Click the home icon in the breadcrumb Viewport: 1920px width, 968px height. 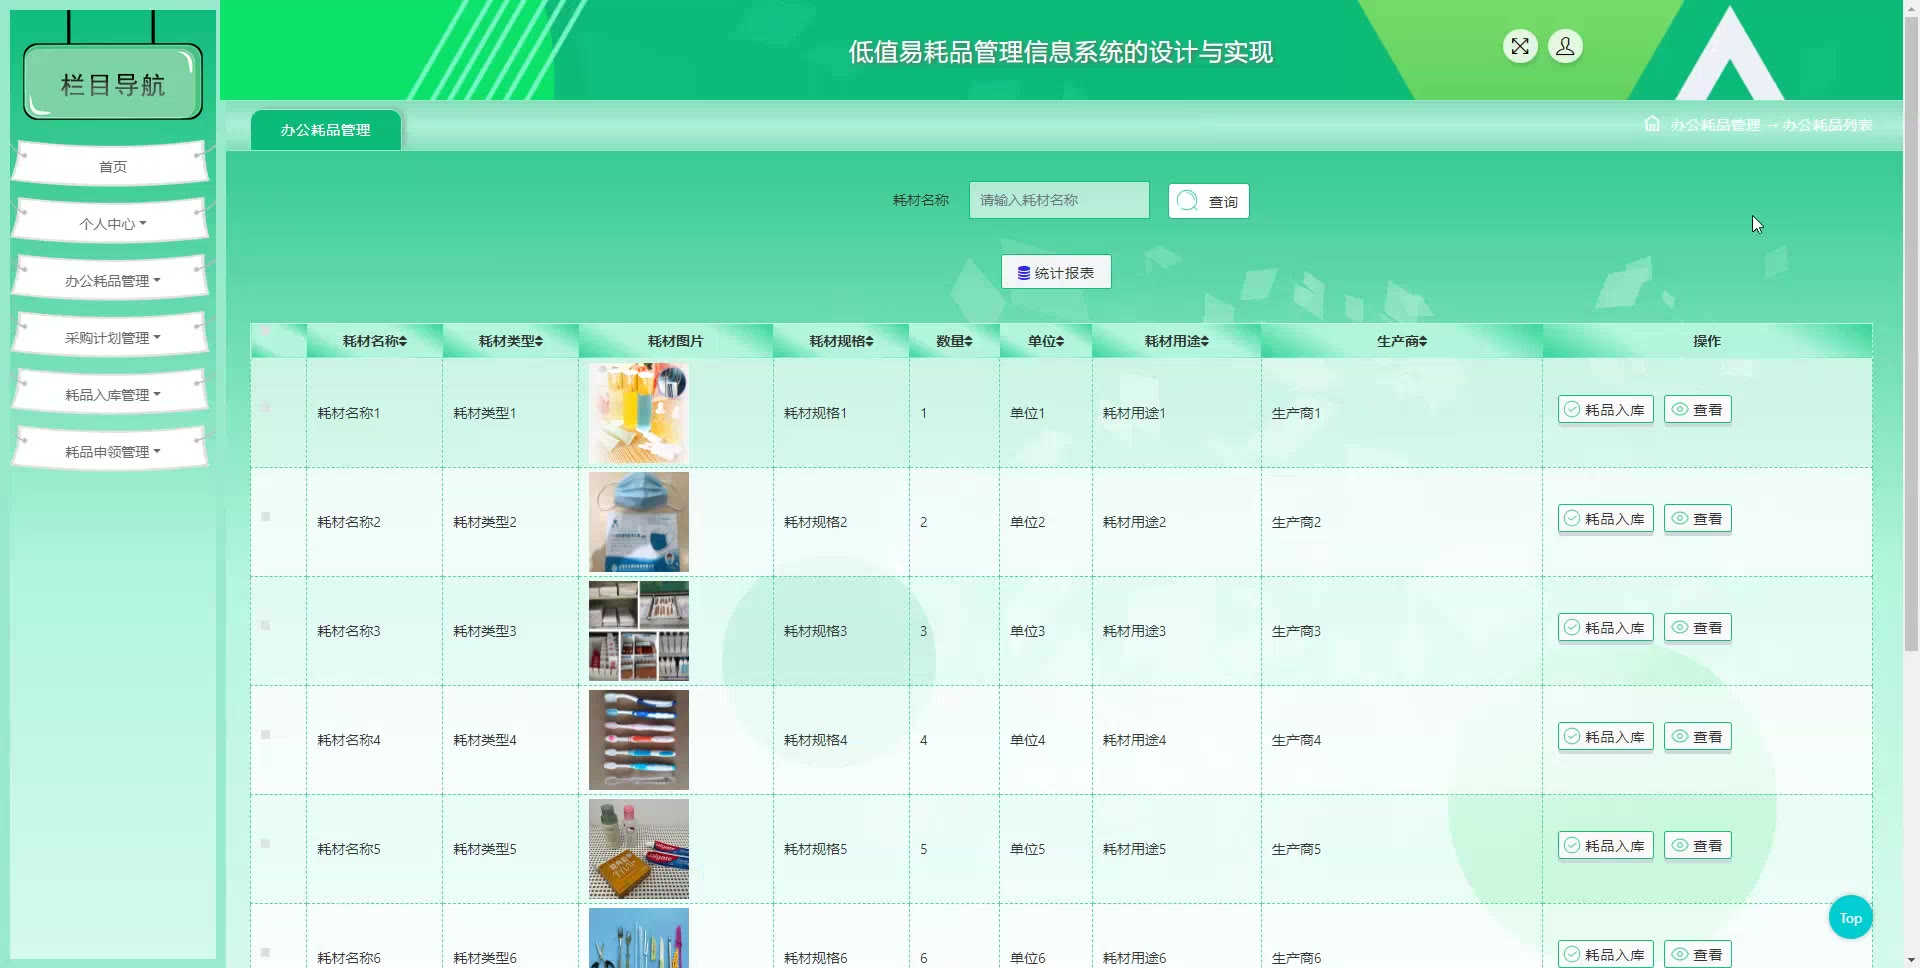click(1652, 124)
